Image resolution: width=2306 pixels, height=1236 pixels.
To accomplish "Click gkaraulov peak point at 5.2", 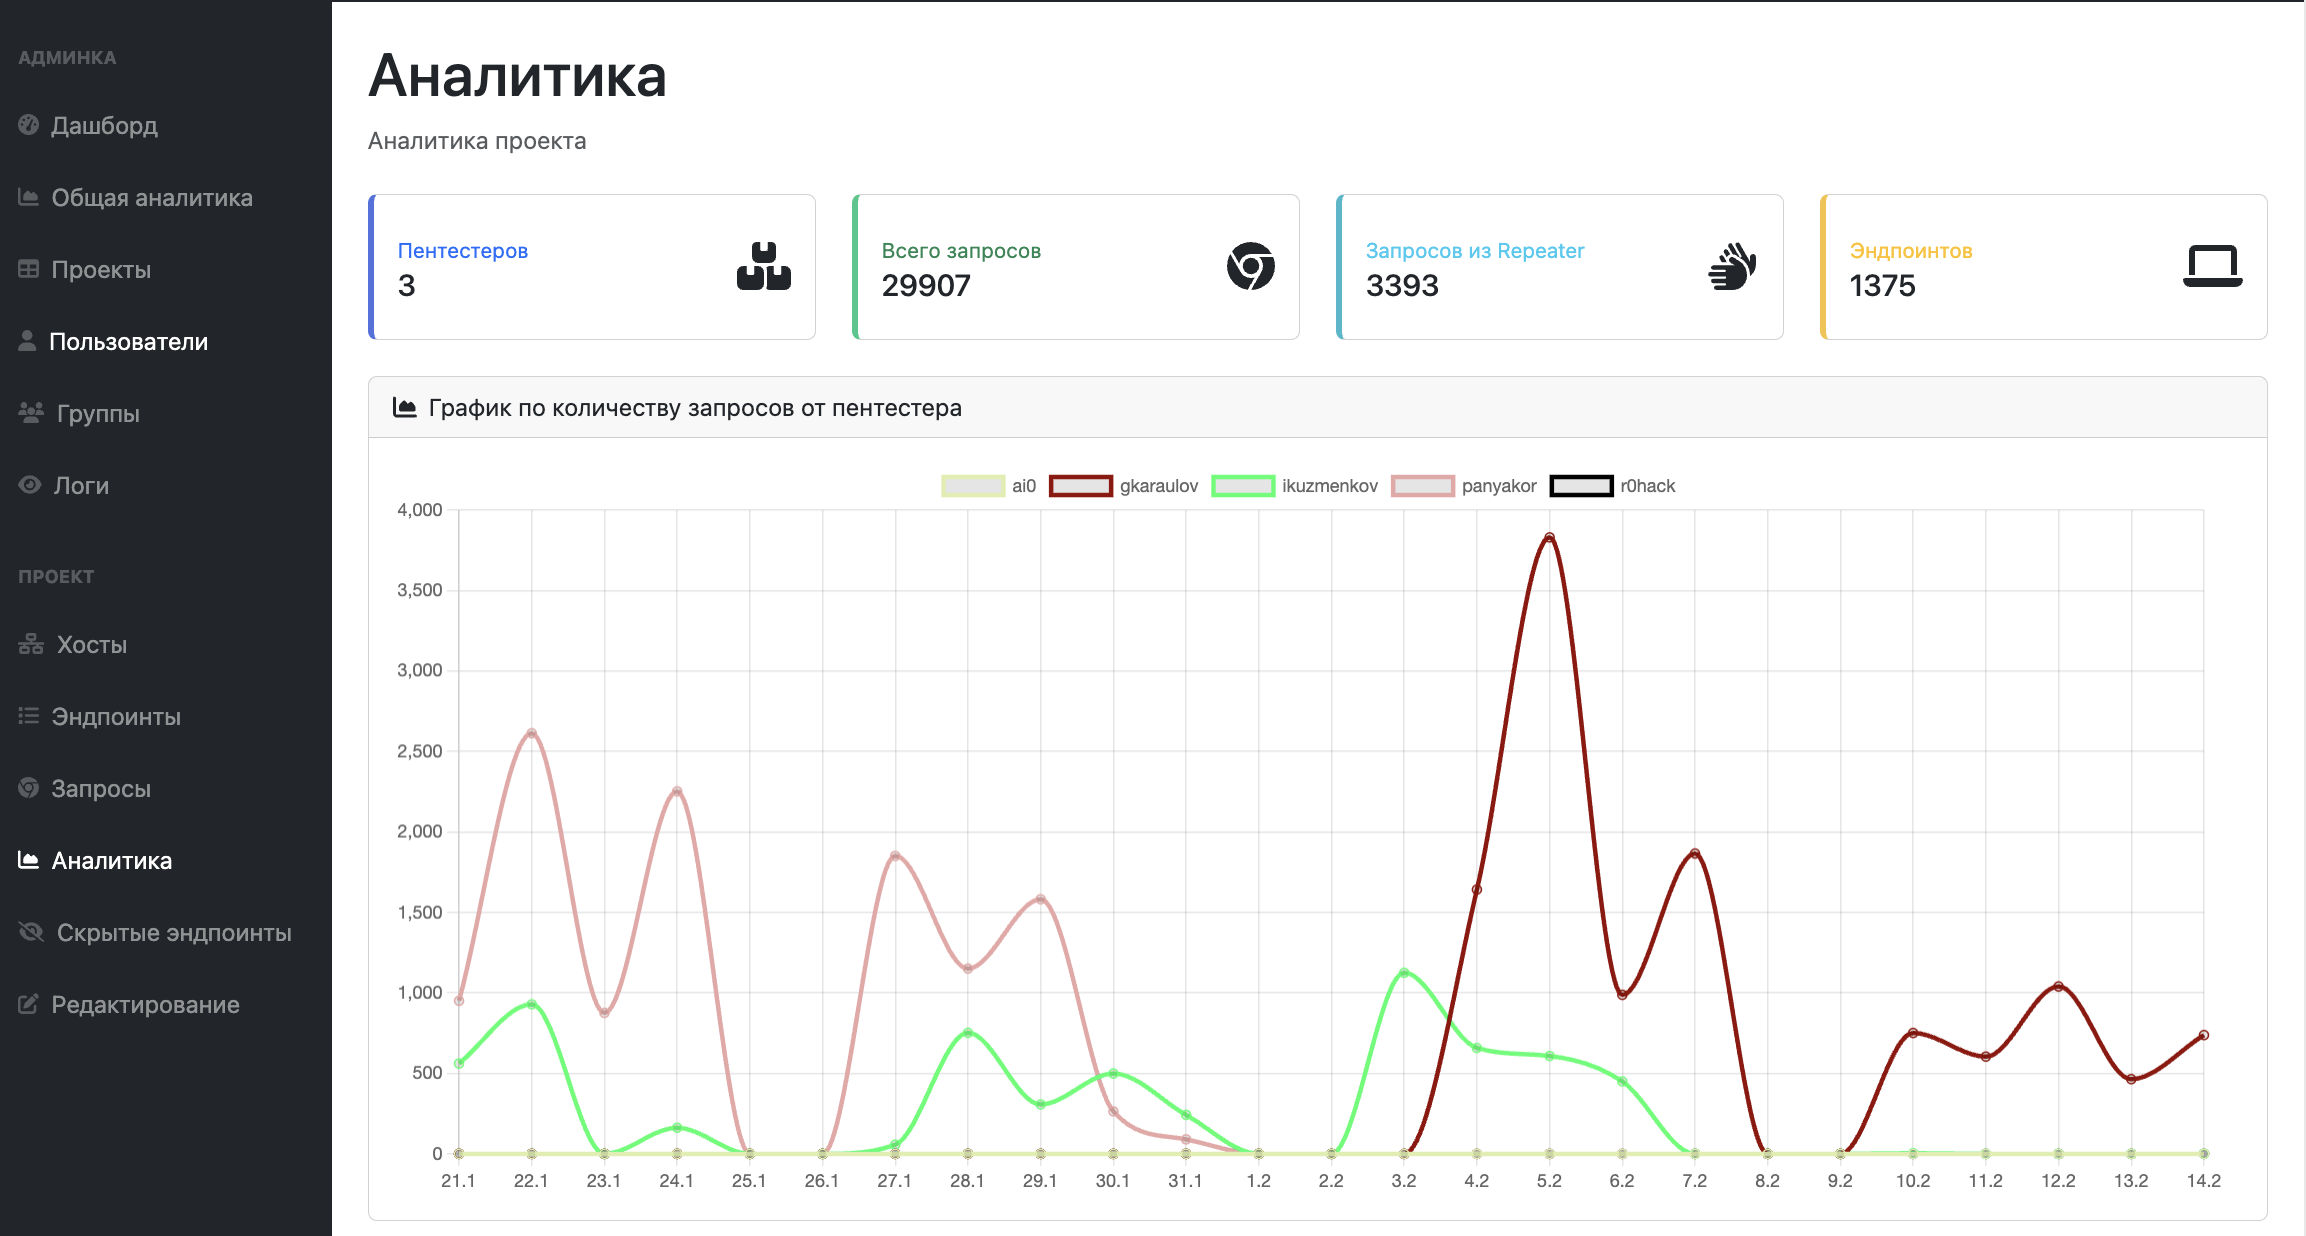I will (x=1549, y=538).
